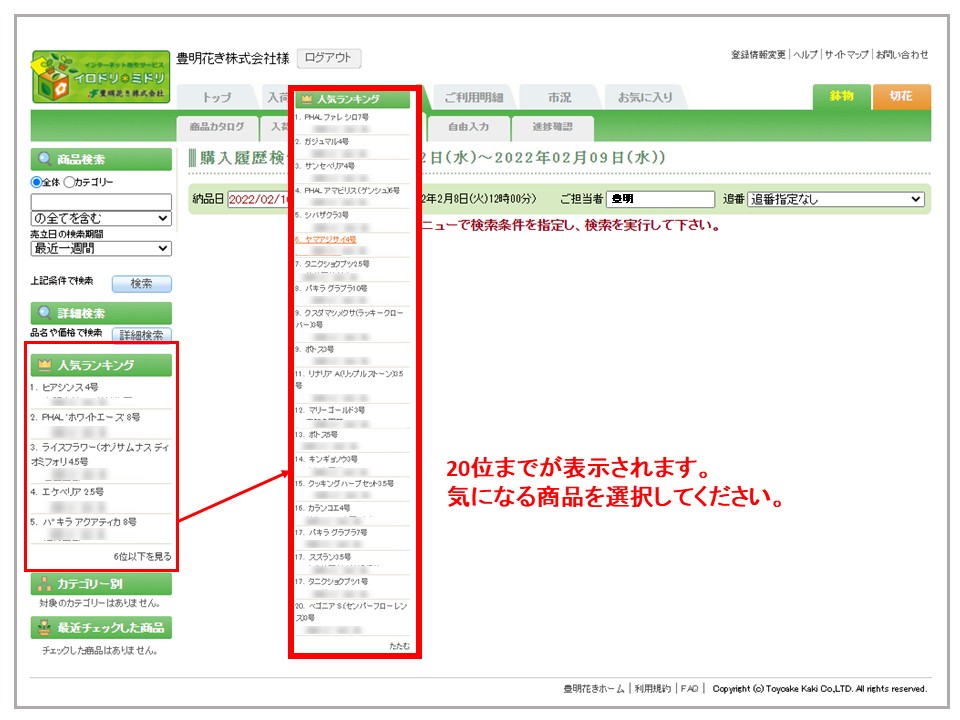Open the 追番指定なし dropdown

(x=836, y=199)
